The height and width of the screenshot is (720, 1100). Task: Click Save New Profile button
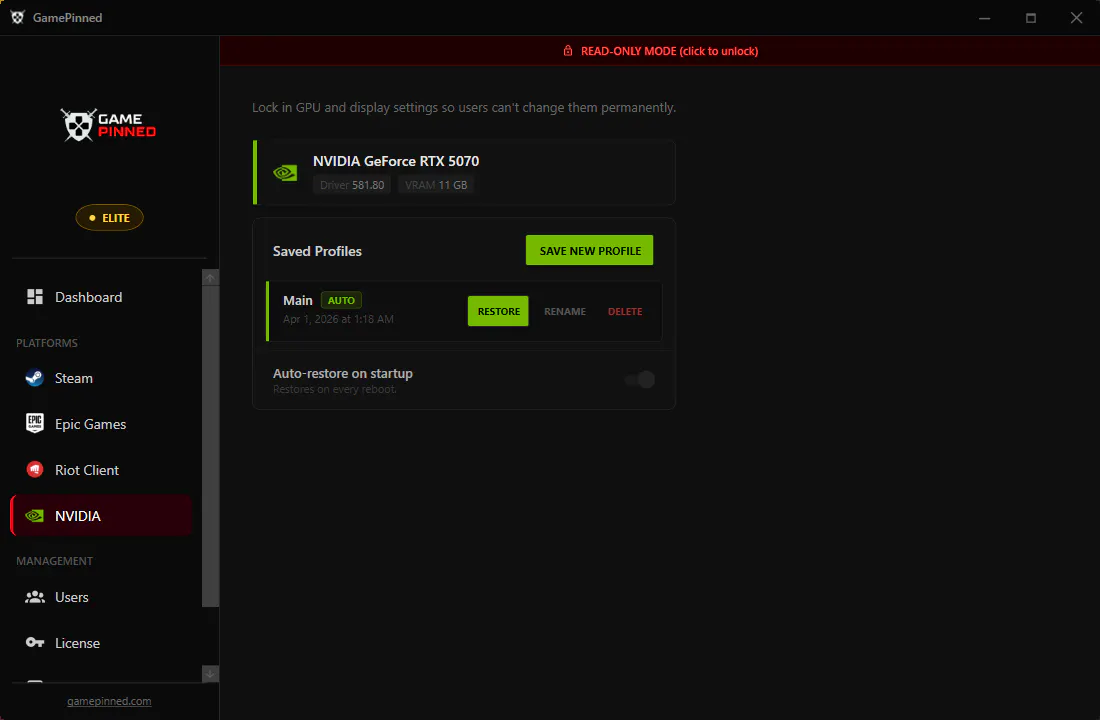click(x=589, y=251)
